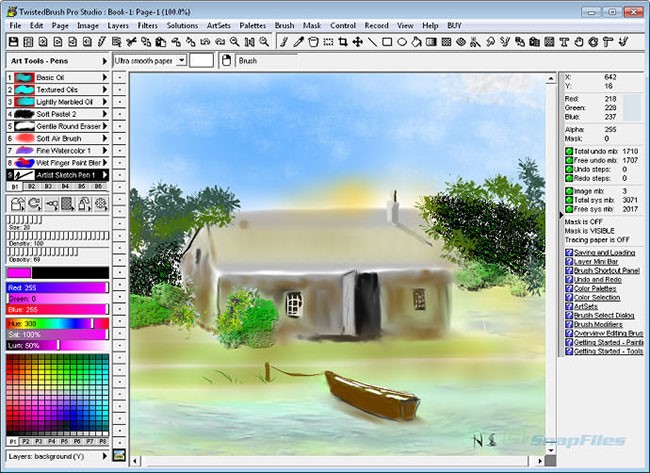Click the checkered texture panel icon
650x473 pixels.
click(68, 204)
